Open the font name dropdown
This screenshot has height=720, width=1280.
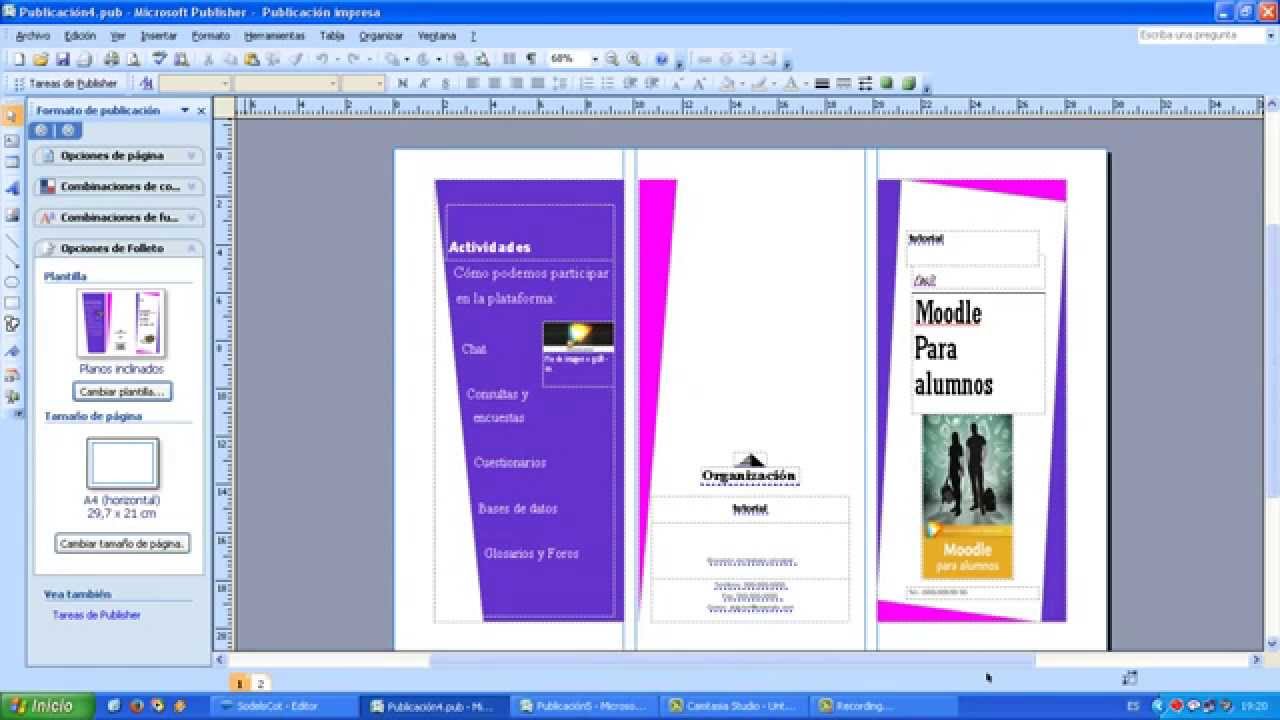333,83
